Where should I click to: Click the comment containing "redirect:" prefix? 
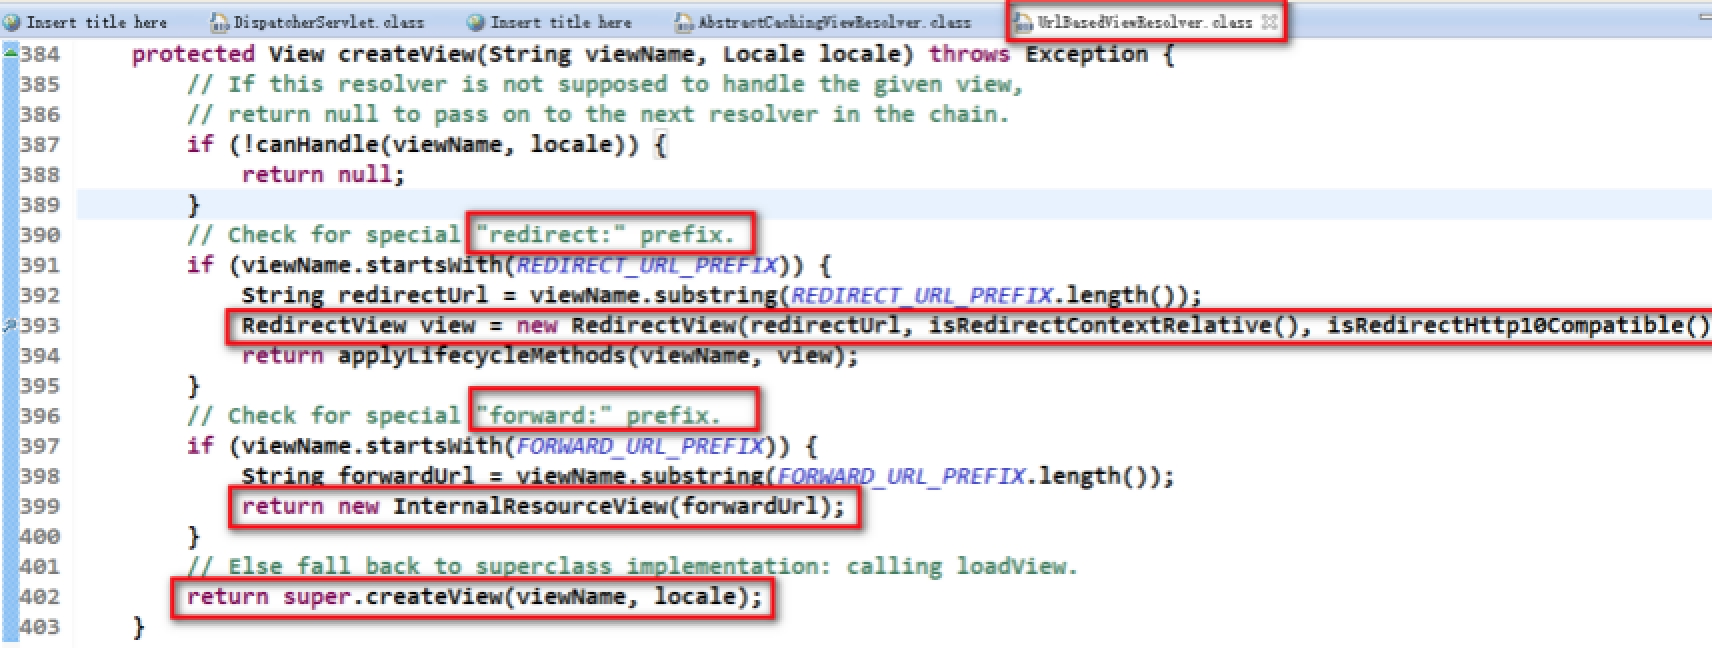(x=460, y=235)
